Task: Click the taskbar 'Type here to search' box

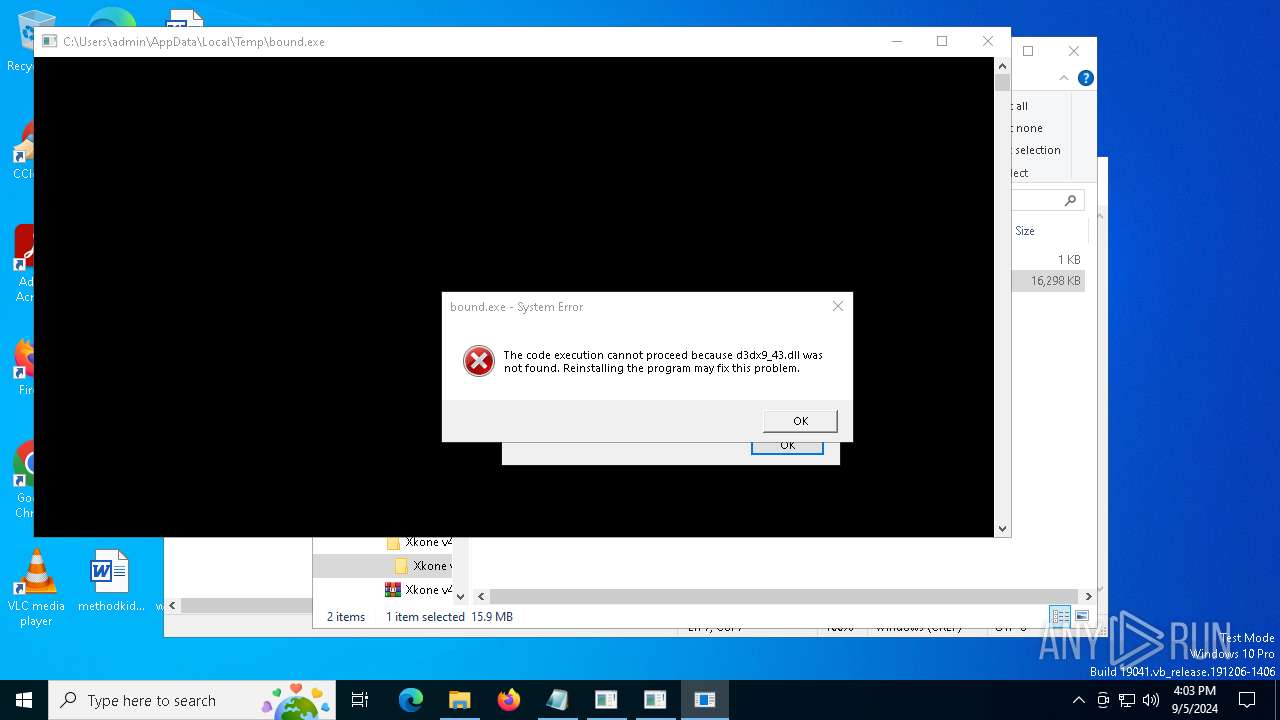Action: 193,700
